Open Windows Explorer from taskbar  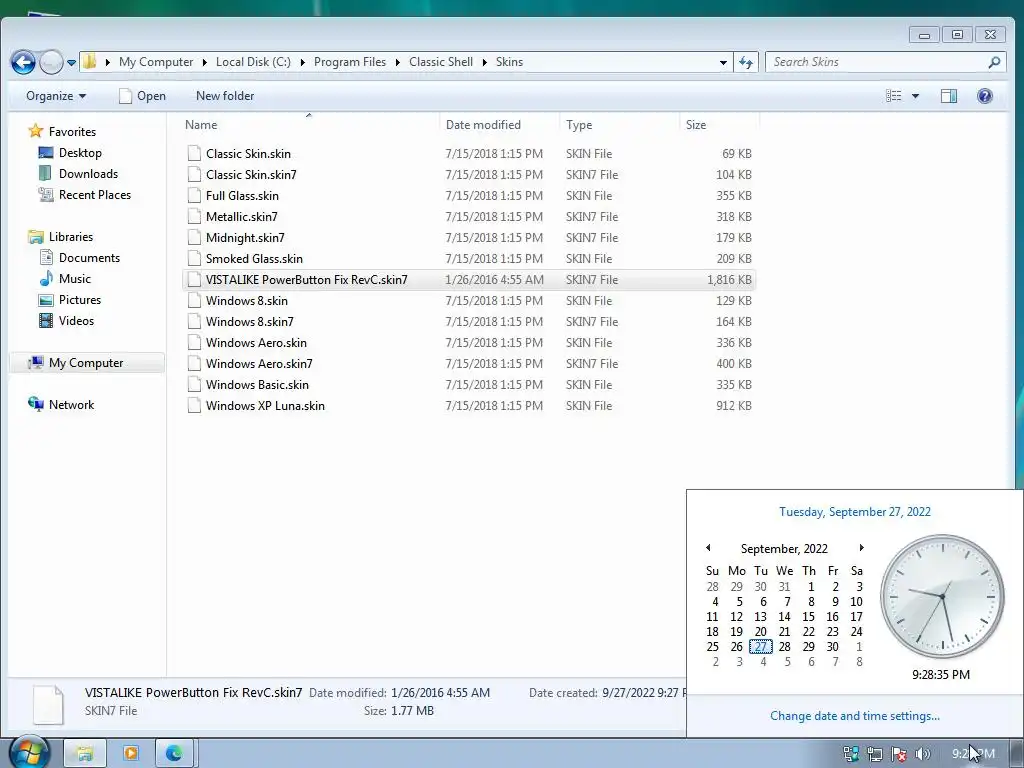(85, 754)
